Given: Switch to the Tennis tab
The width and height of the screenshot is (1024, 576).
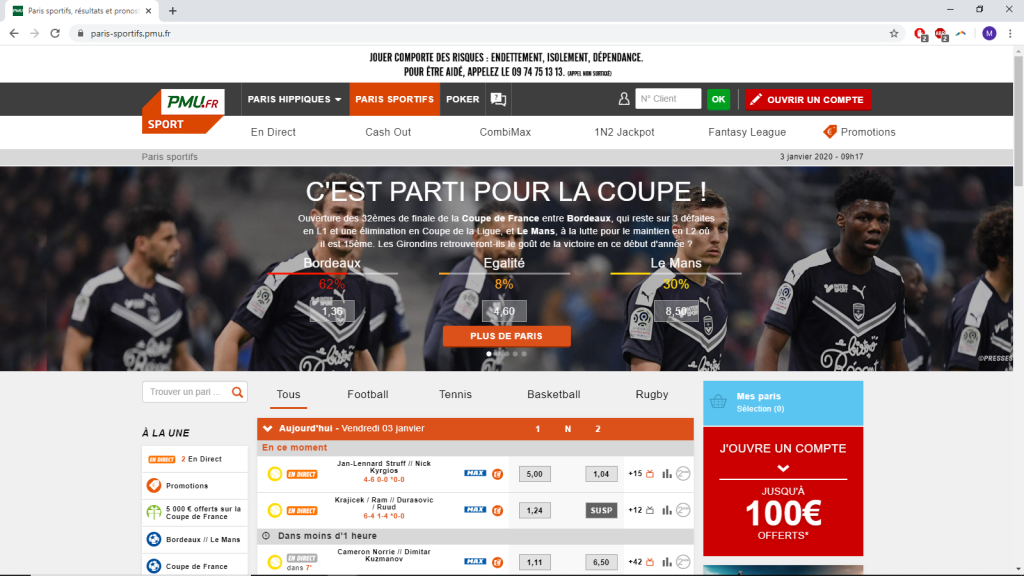Looking at the screenshot, I should pyautogui.click(x=455, y=394).
